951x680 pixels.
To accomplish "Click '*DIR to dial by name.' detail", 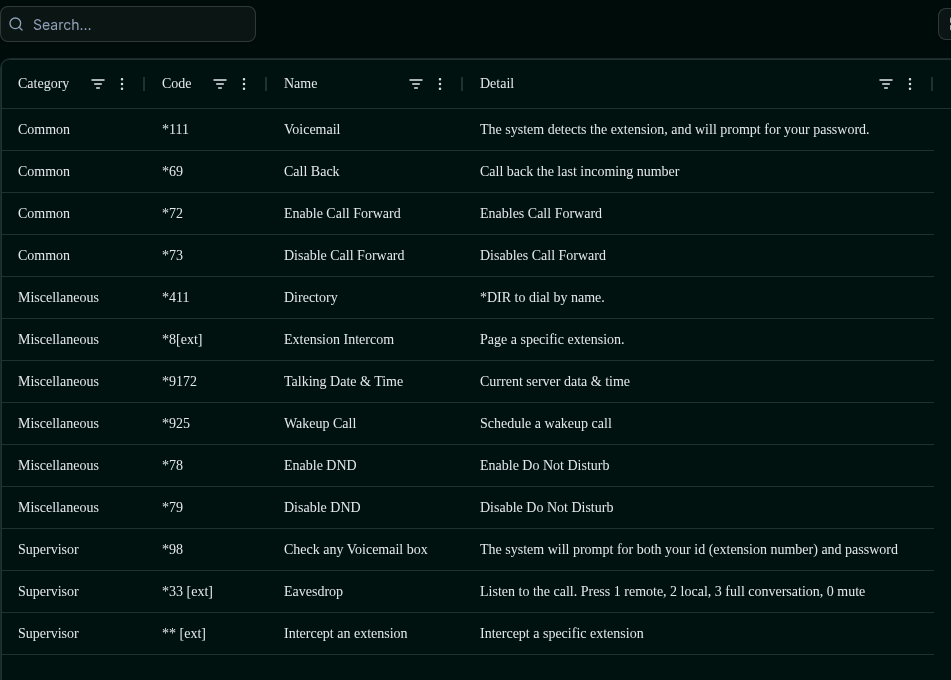I will click(542, 297).
